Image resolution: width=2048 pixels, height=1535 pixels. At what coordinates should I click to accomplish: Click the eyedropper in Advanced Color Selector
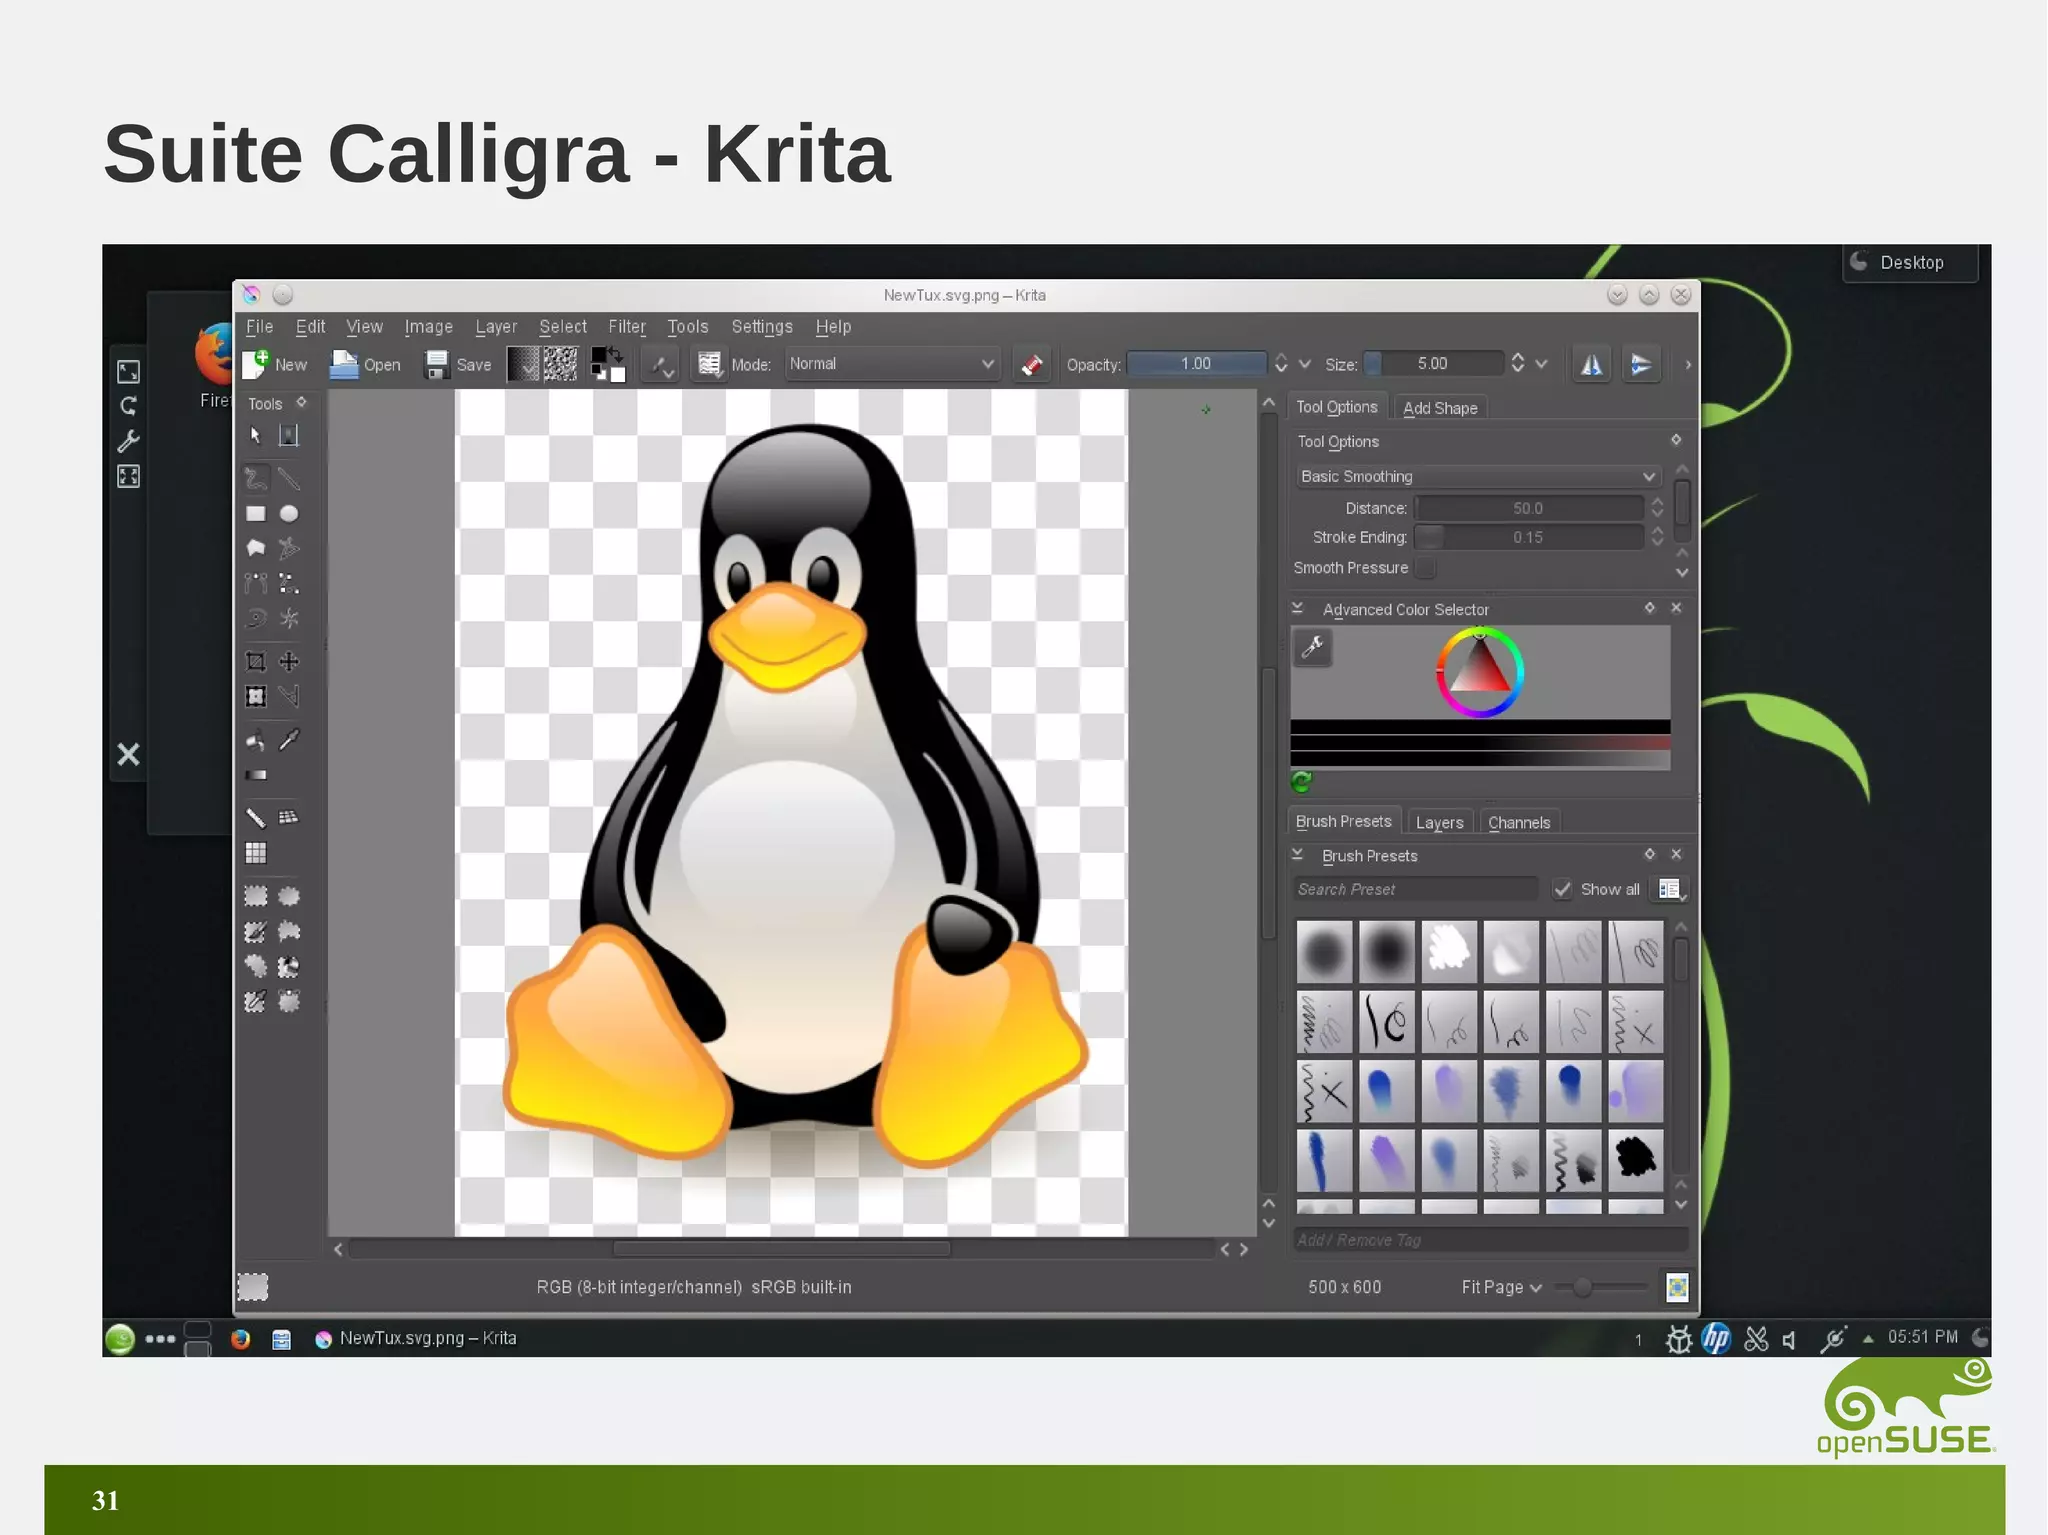[1312, 647]
